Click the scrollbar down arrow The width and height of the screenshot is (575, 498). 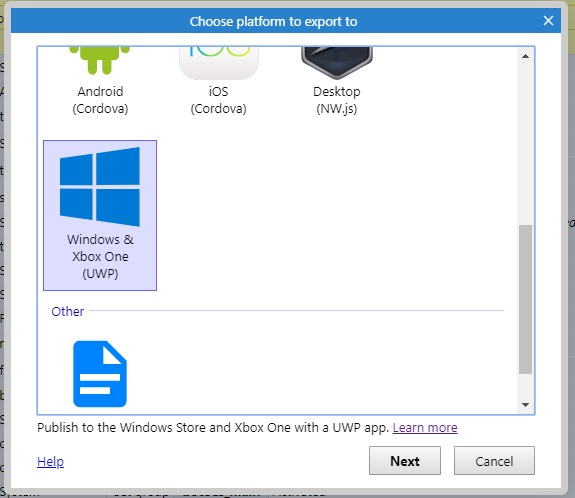(x=525, y=405)
